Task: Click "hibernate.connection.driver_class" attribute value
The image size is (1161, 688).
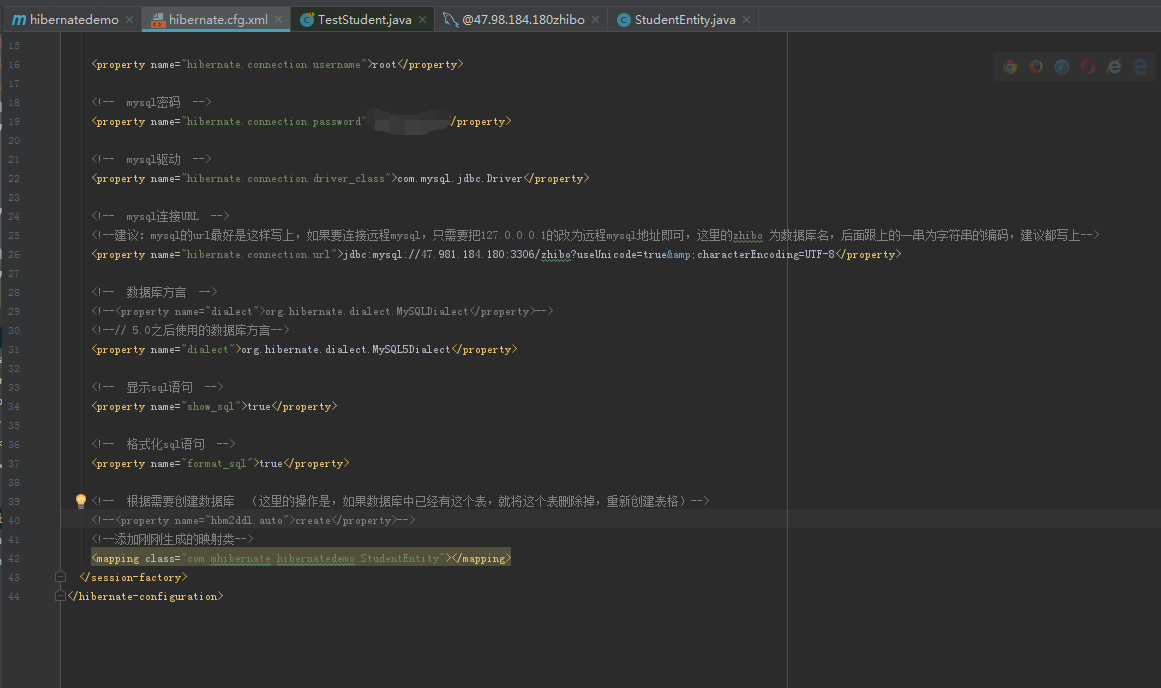Action: [x=285, y=178]
